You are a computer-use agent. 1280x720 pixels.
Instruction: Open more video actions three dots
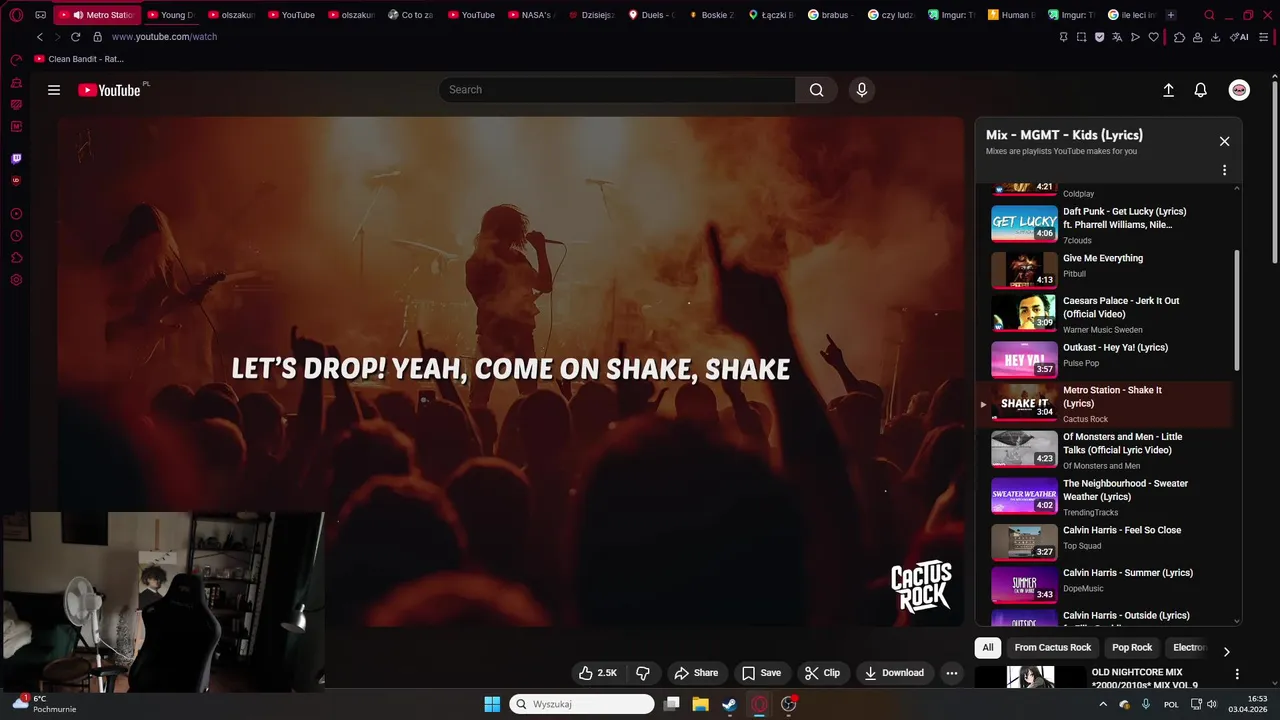(x=952, y=673)
